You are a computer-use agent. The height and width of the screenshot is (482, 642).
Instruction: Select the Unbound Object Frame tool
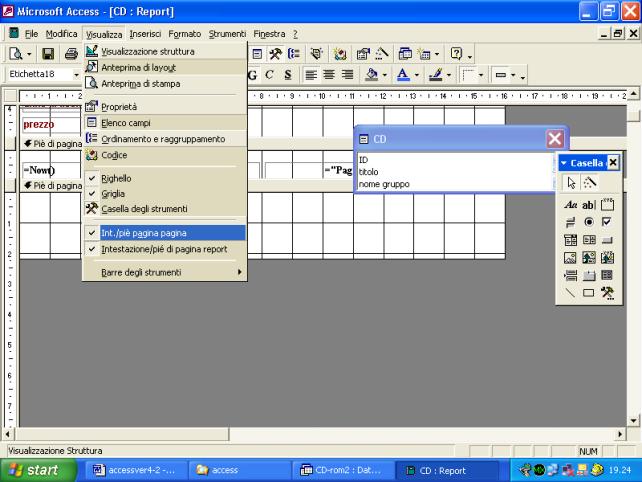point(589,258)
